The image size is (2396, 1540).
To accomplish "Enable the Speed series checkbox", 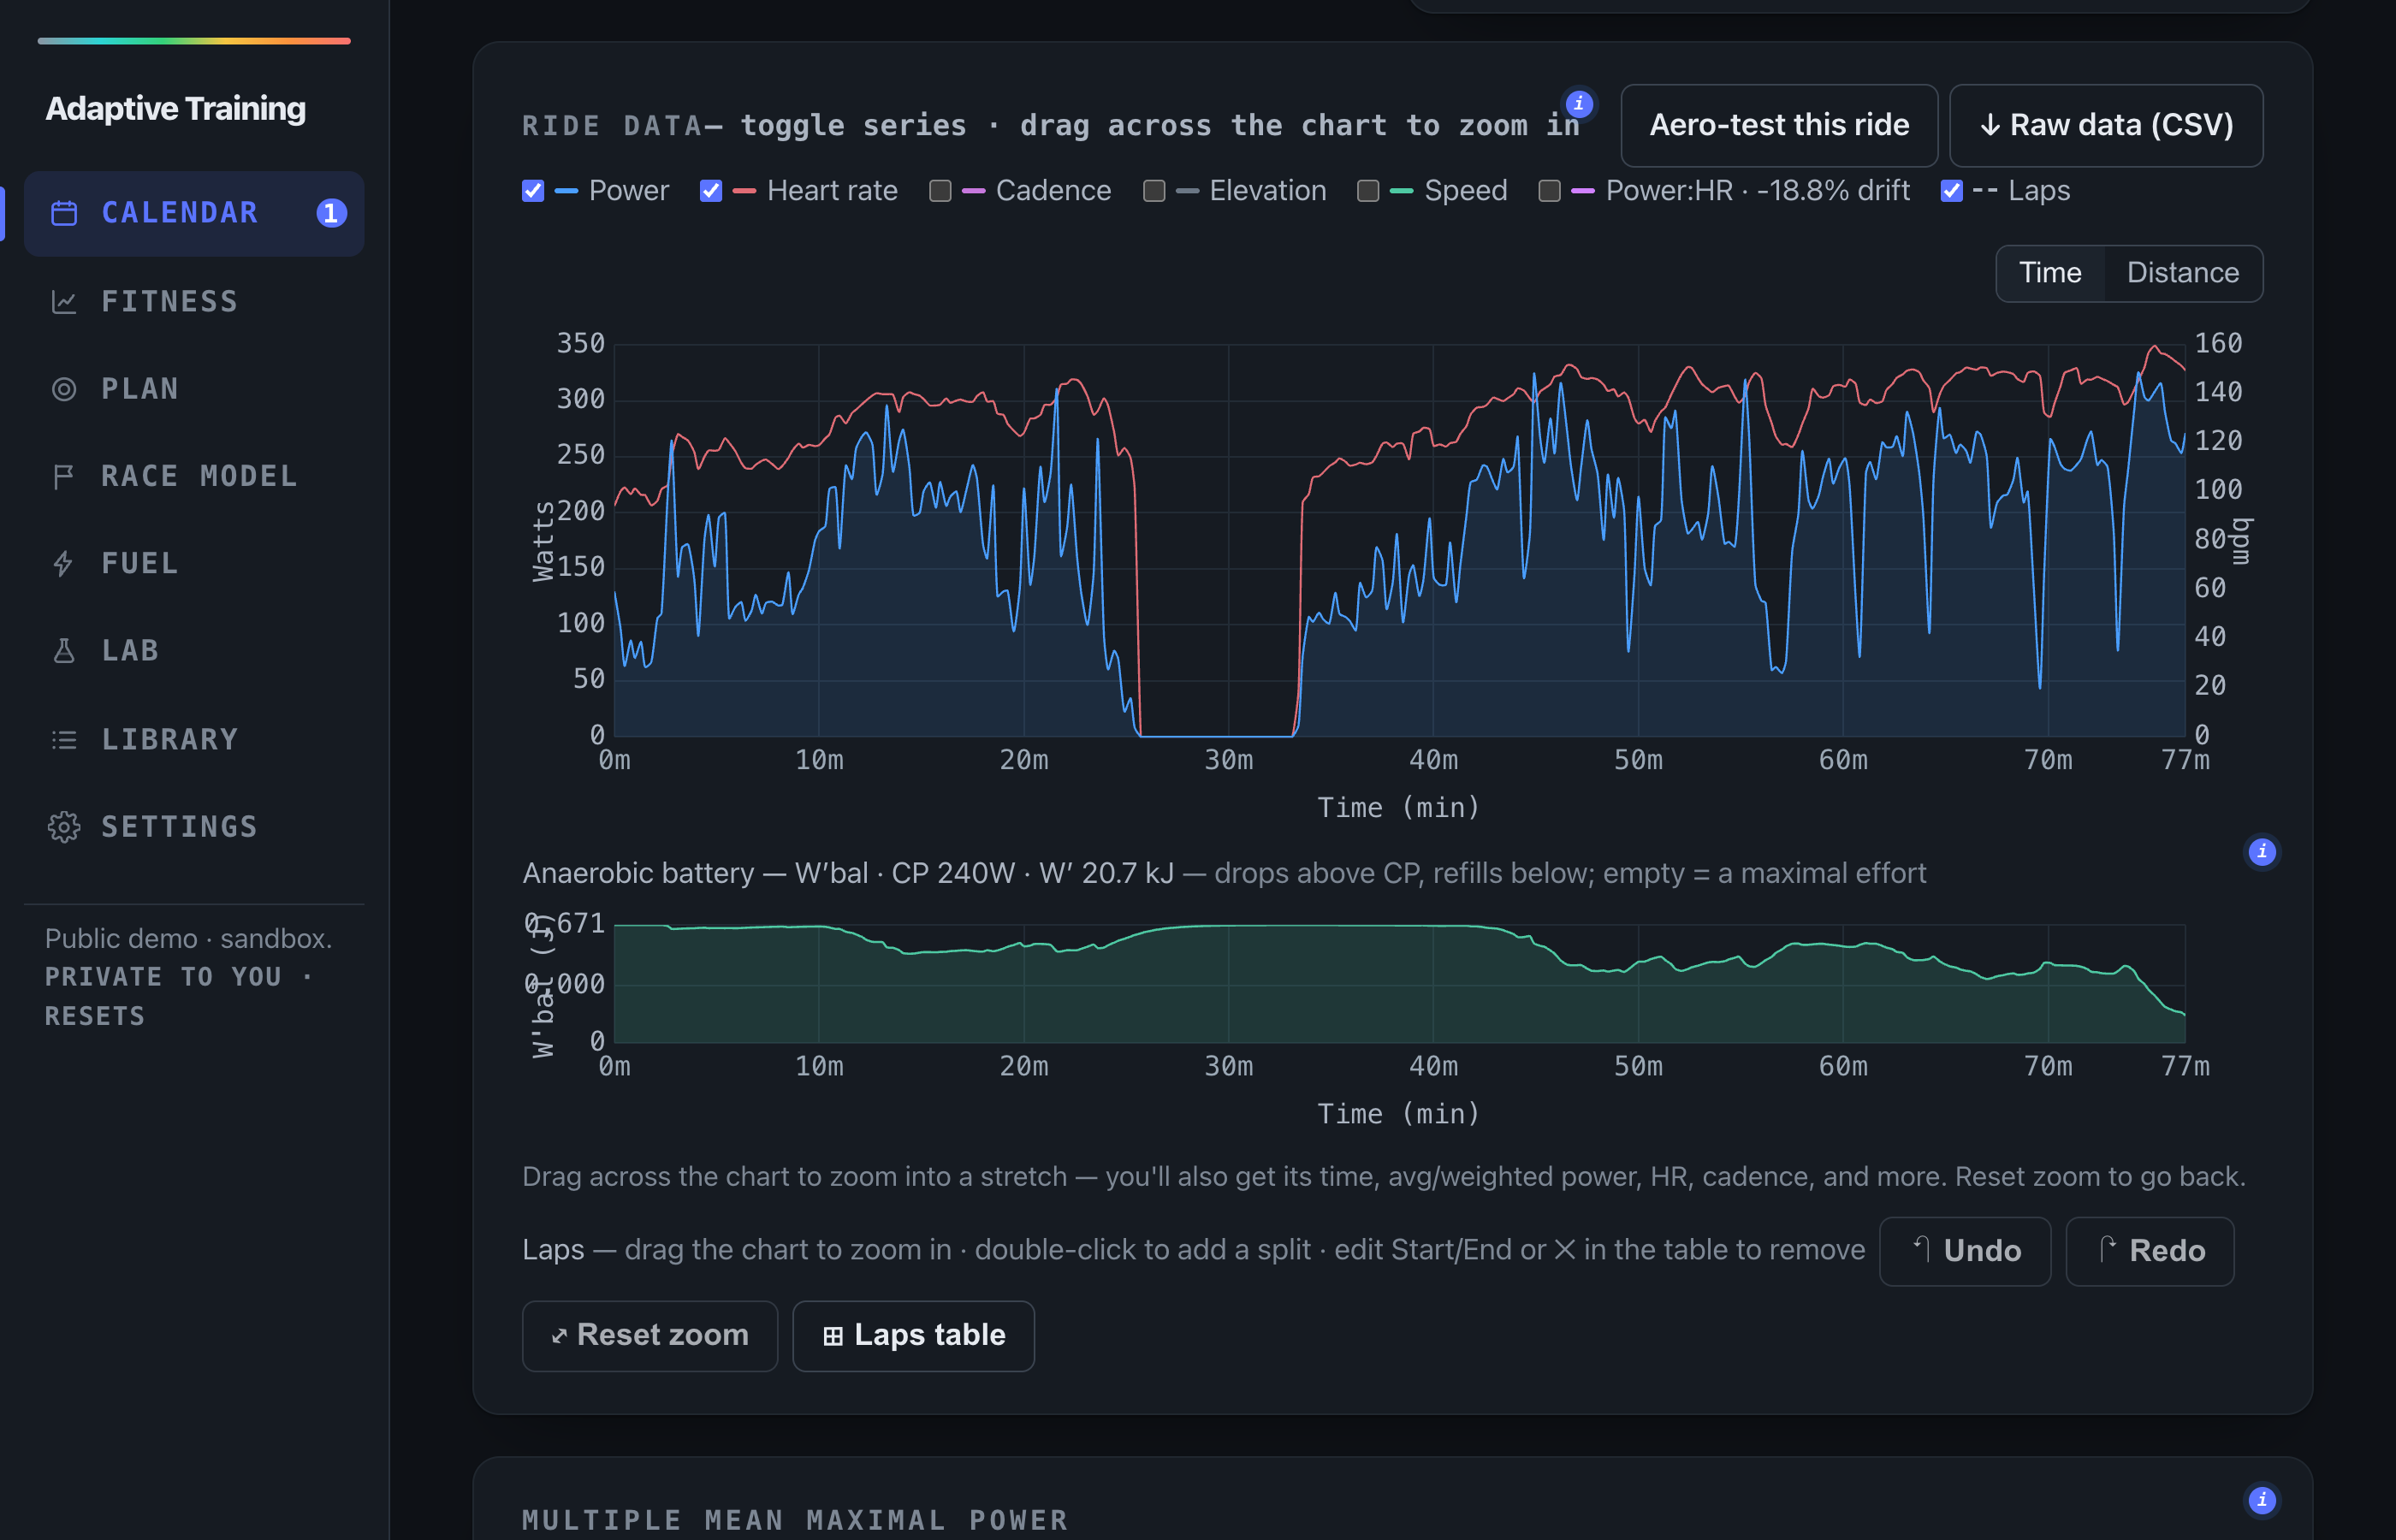I will coord(1368,191).
